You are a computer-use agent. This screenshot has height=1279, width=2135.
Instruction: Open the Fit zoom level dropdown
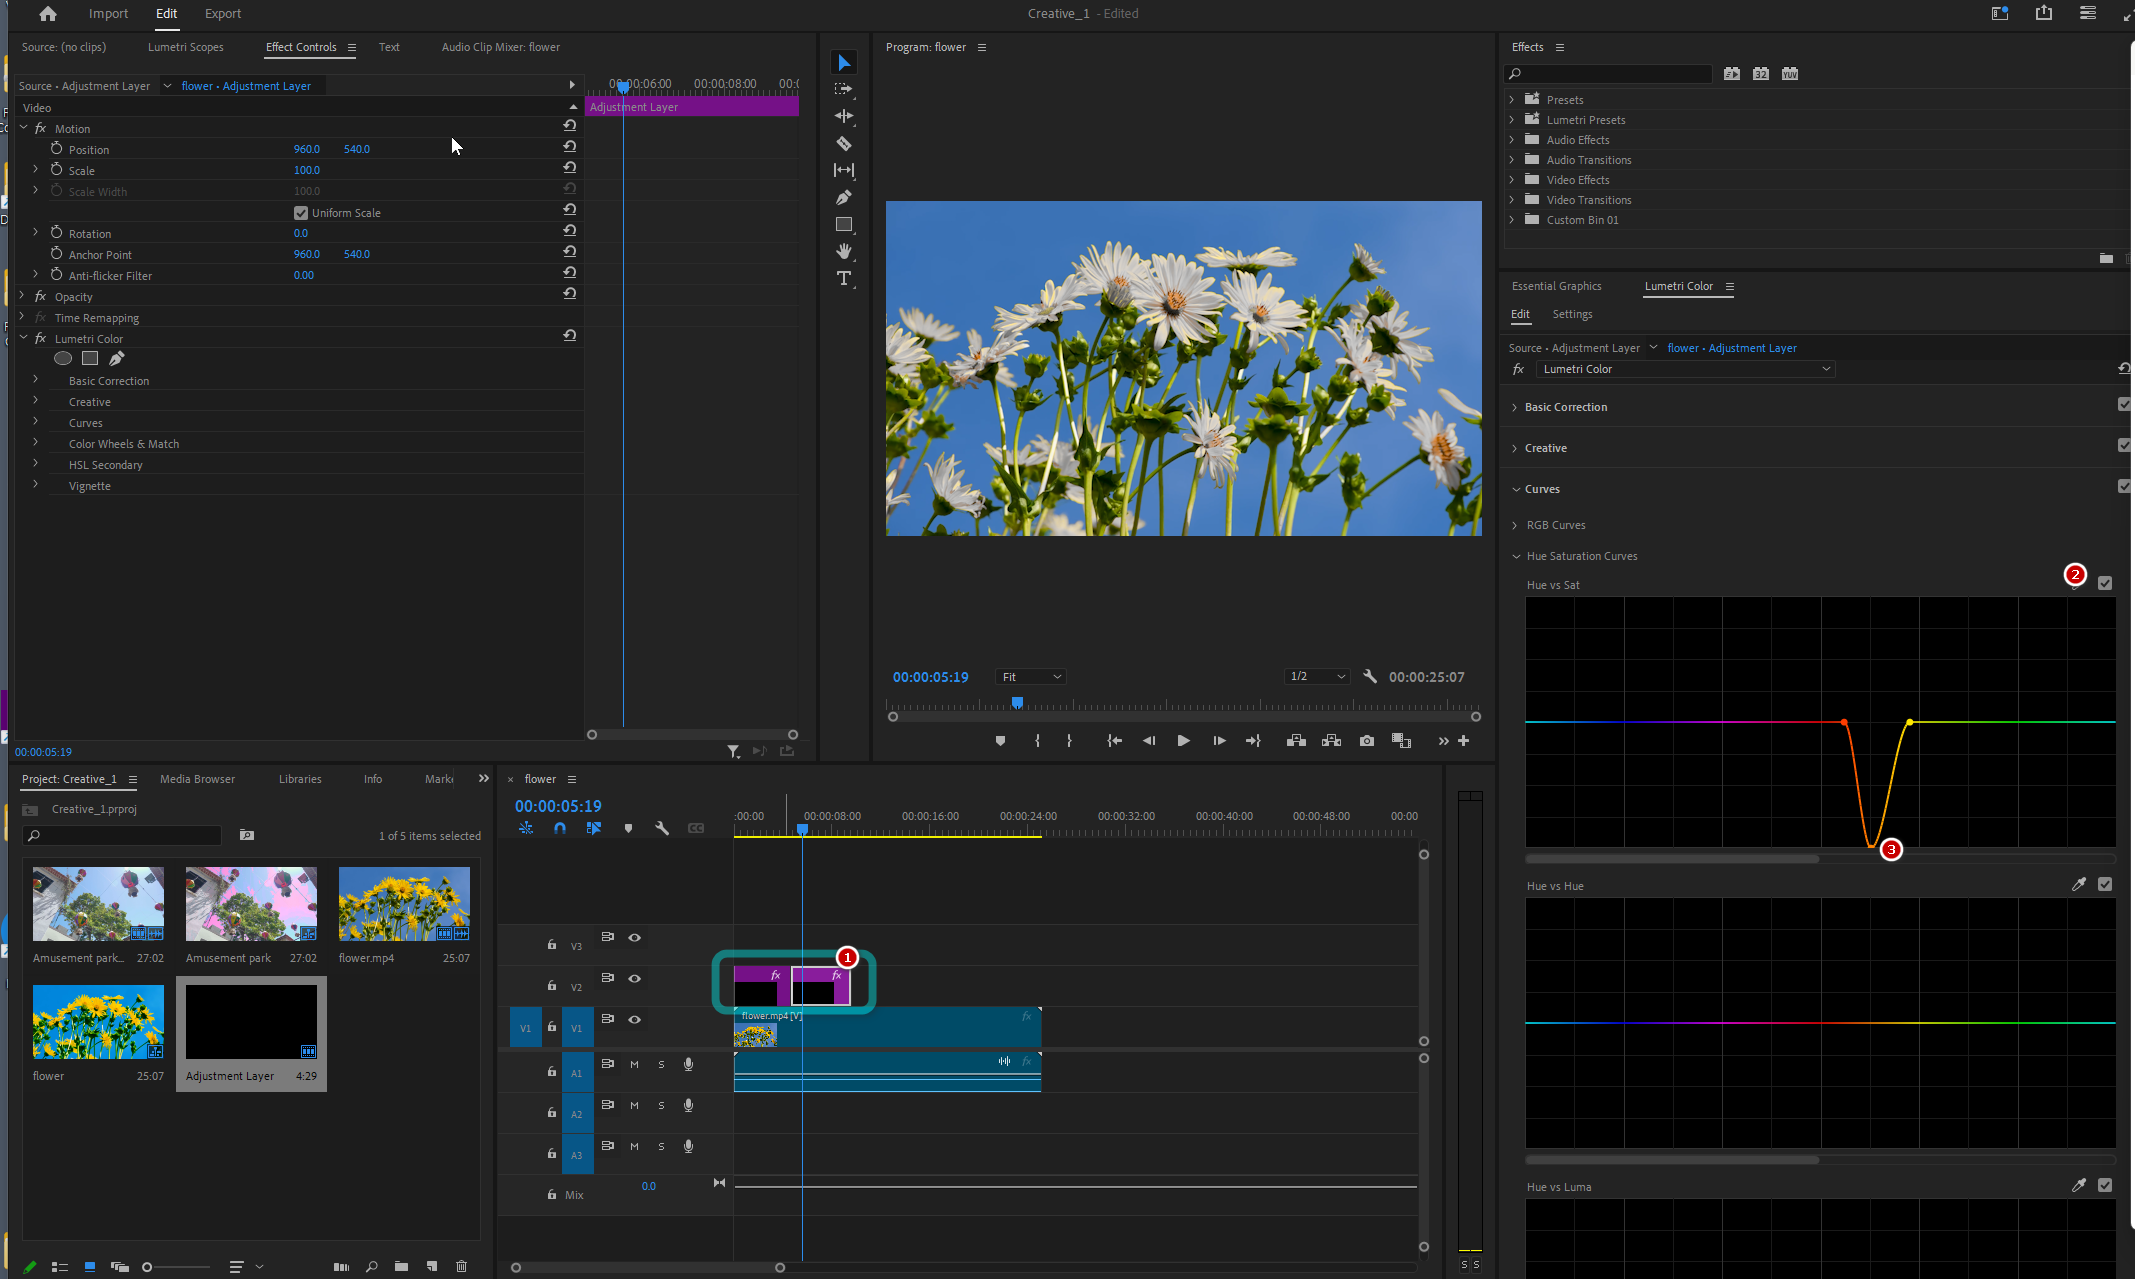[x=1031, y=677]
